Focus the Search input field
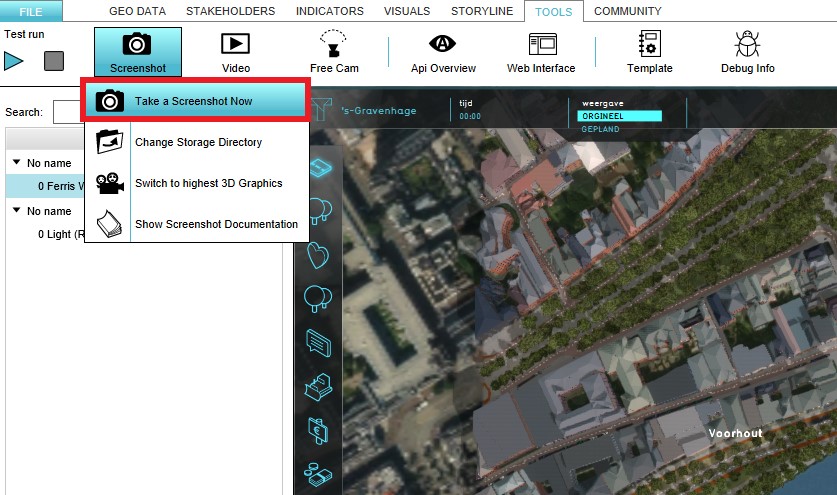837x495 pixels. point(68,112)
